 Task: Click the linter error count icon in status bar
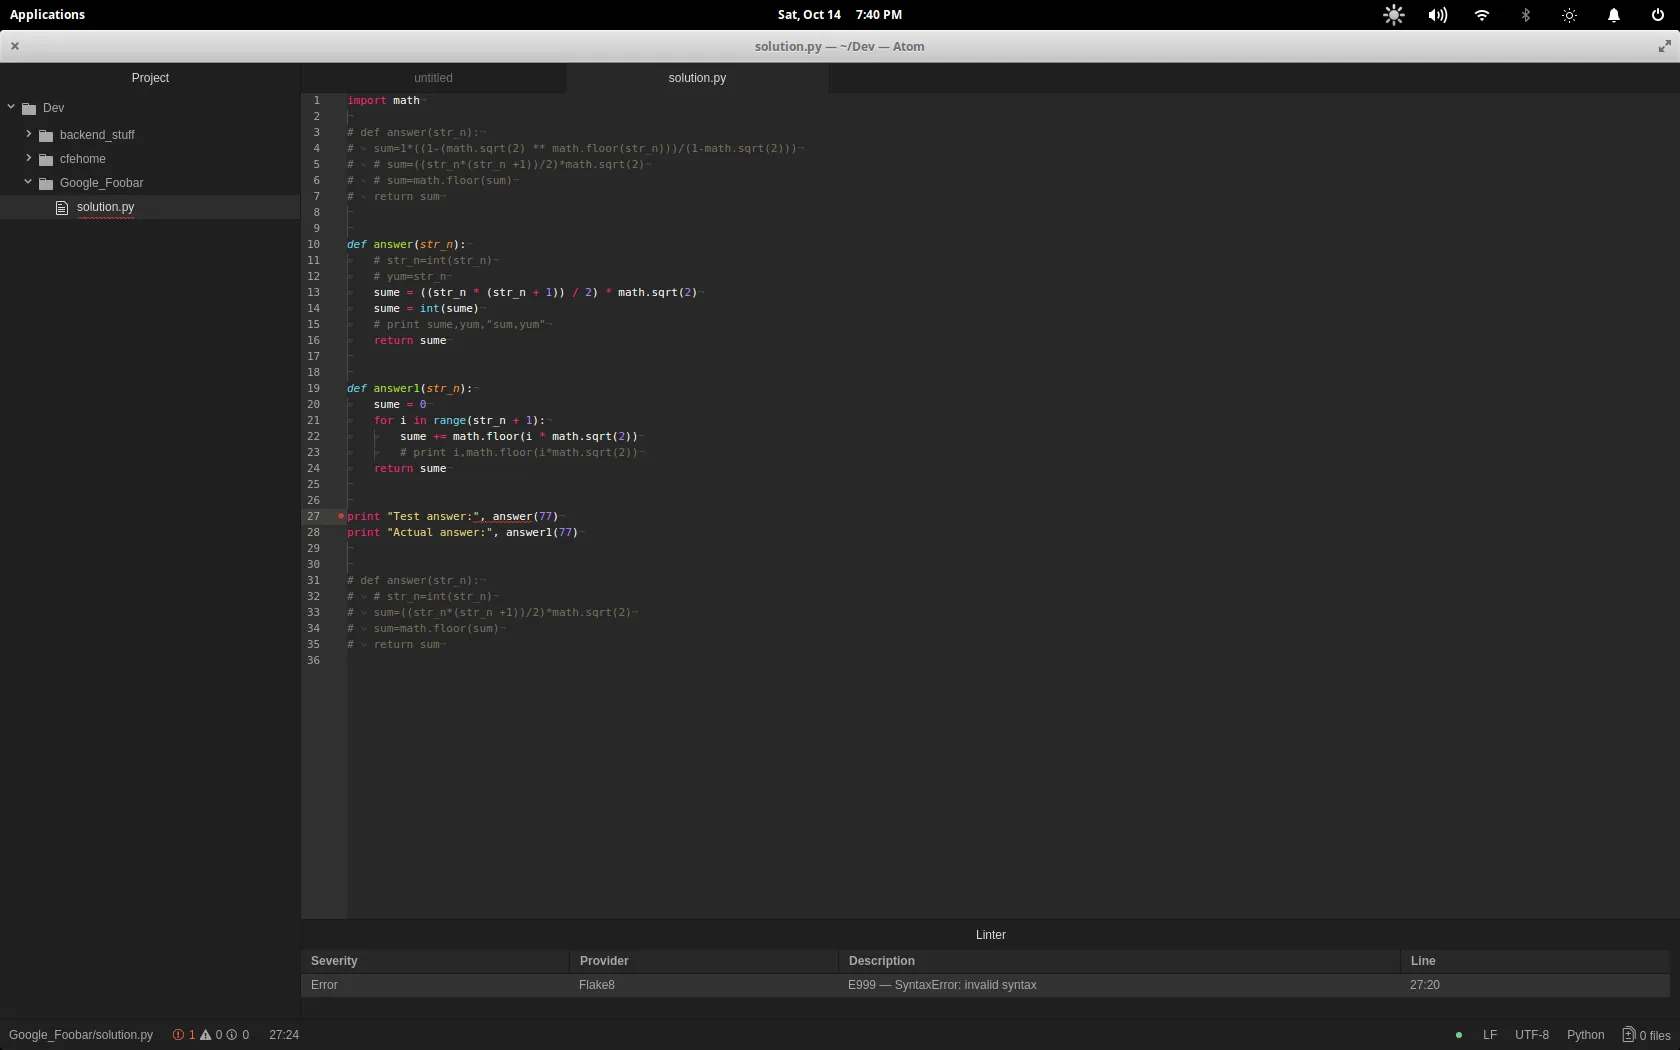click(x=179, y=1035)
